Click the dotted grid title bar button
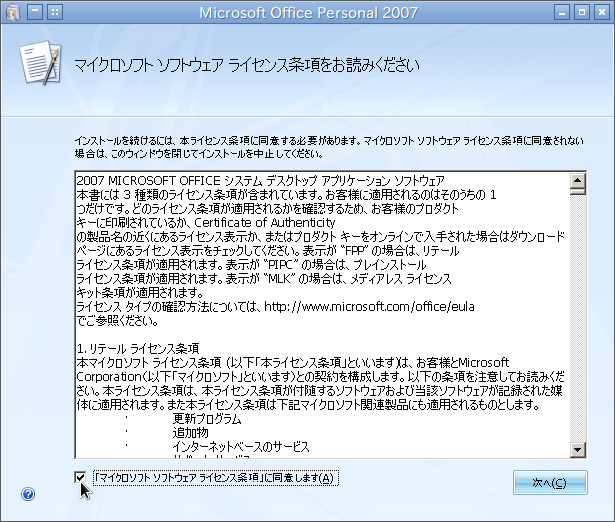Viewport: 615px width, 522px height. coord(55,12)
